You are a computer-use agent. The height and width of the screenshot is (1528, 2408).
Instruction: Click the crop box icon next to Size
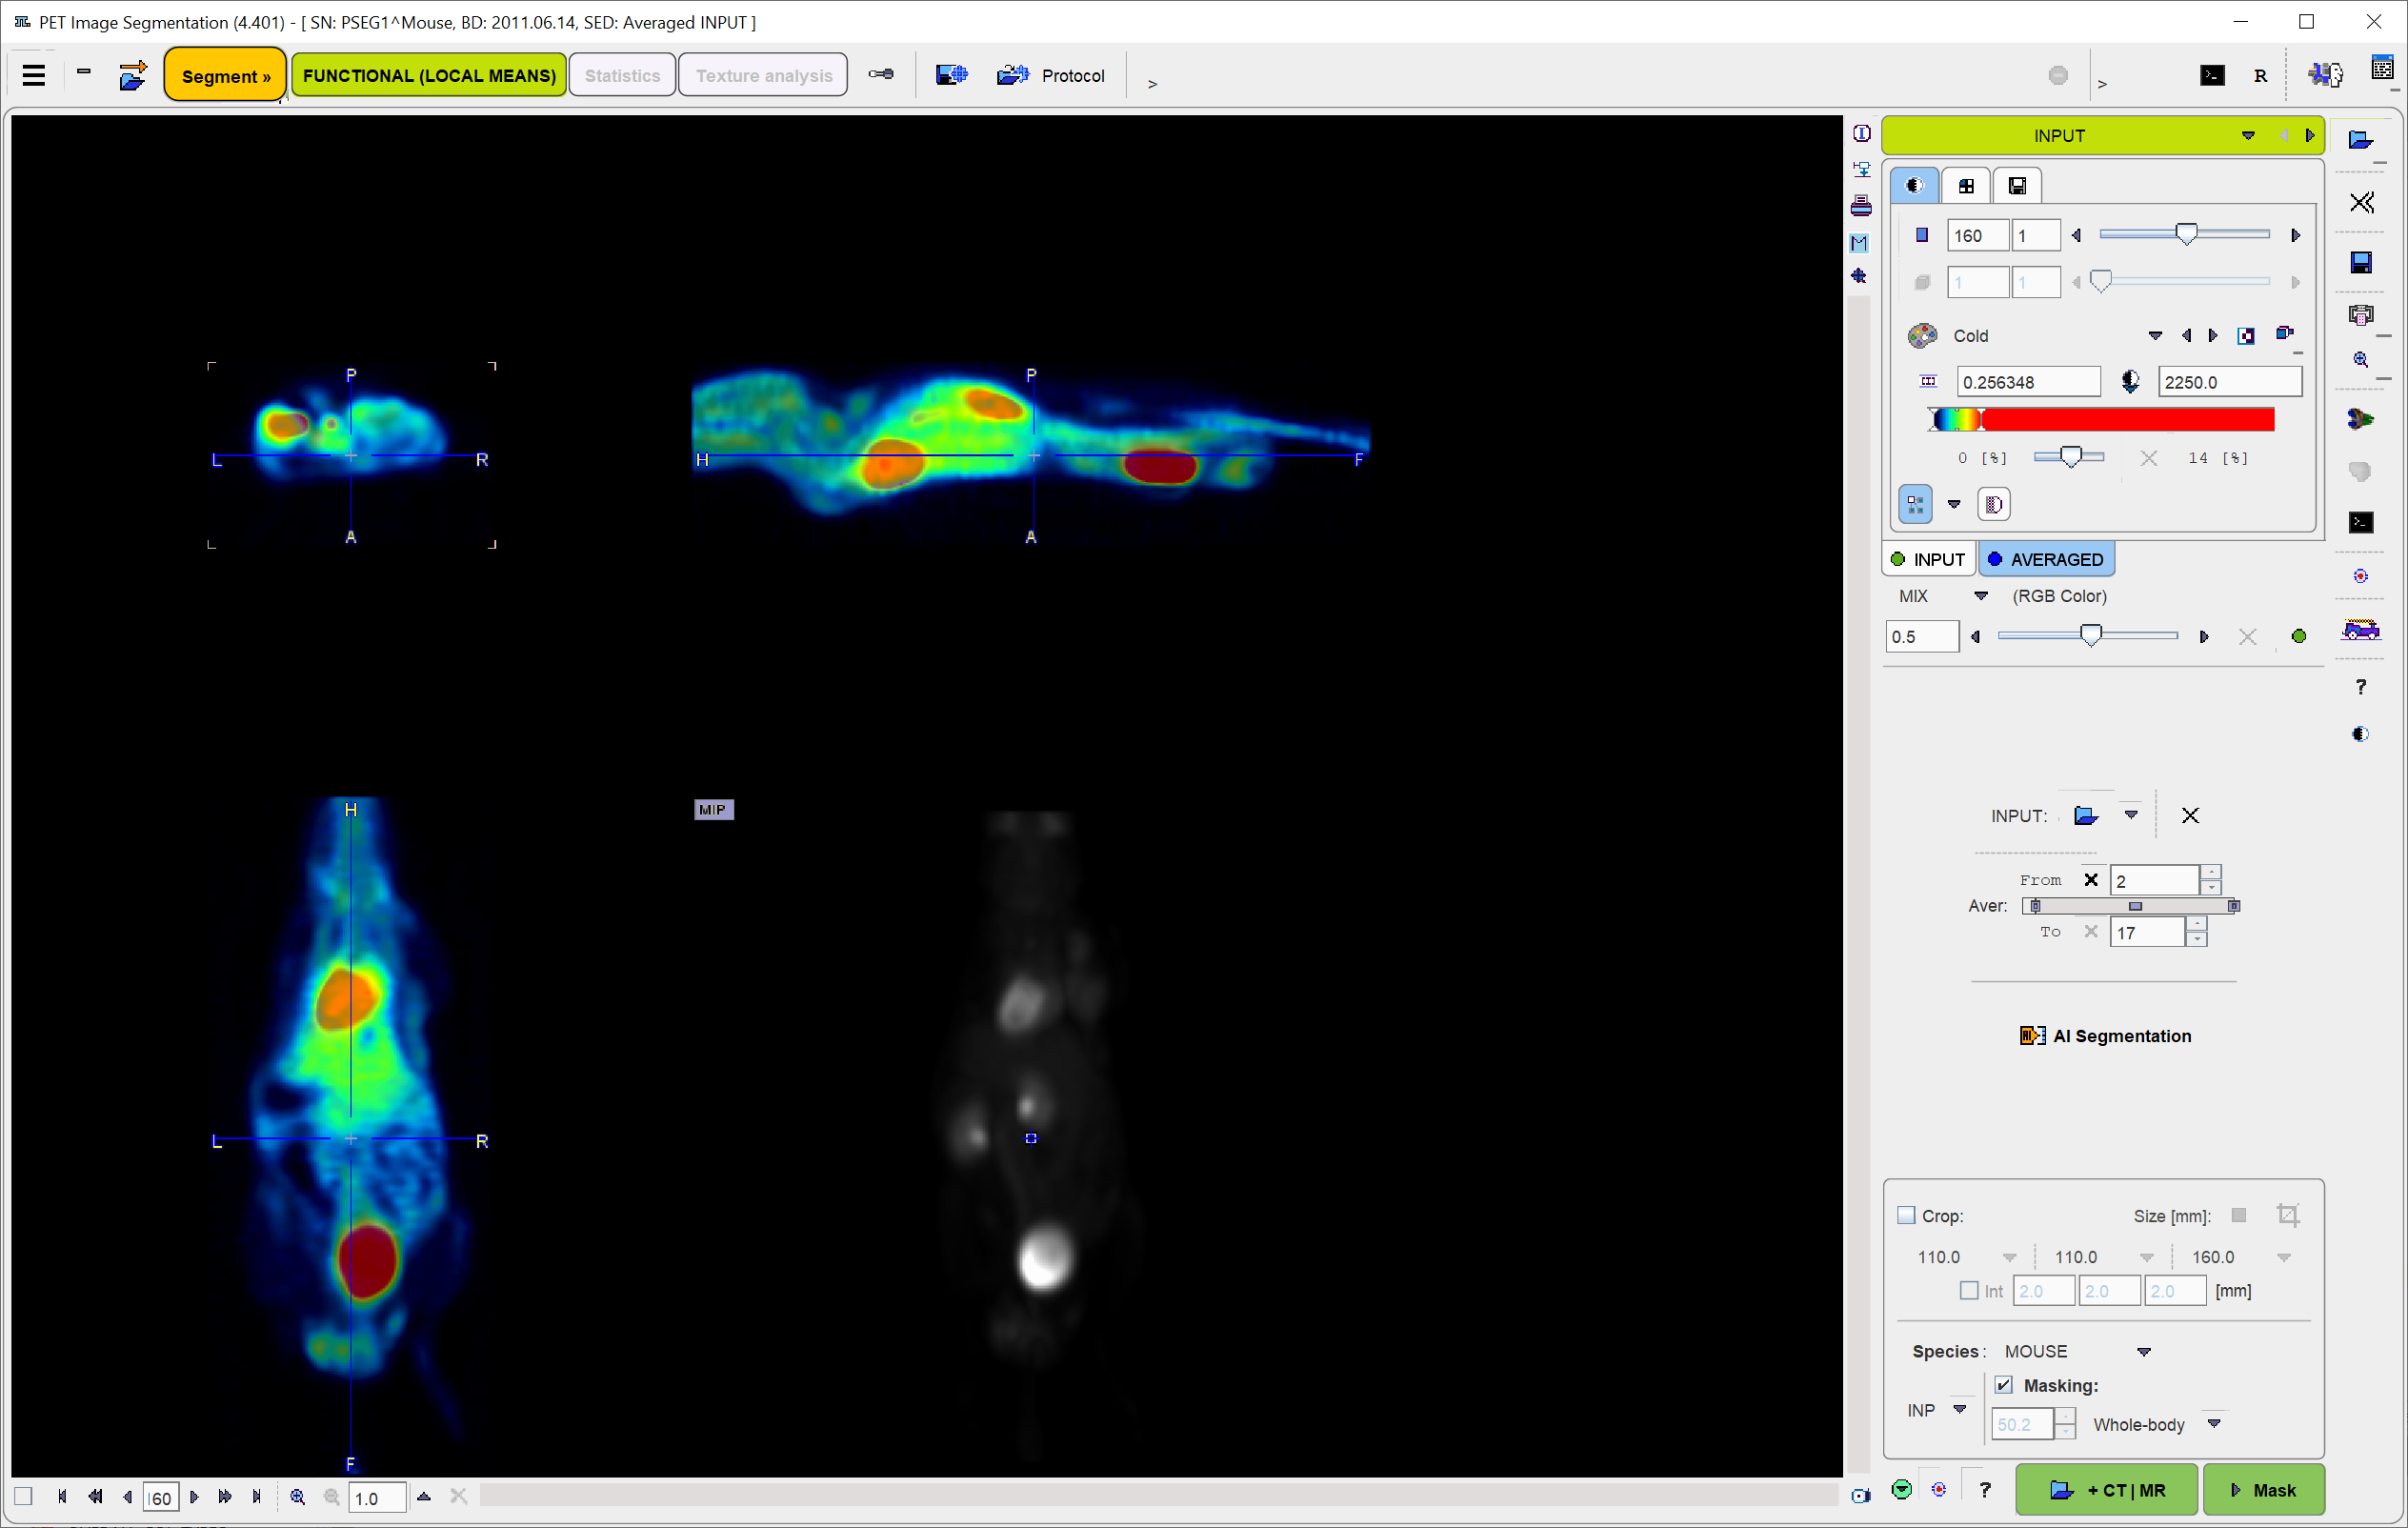pos(2288,1215)
